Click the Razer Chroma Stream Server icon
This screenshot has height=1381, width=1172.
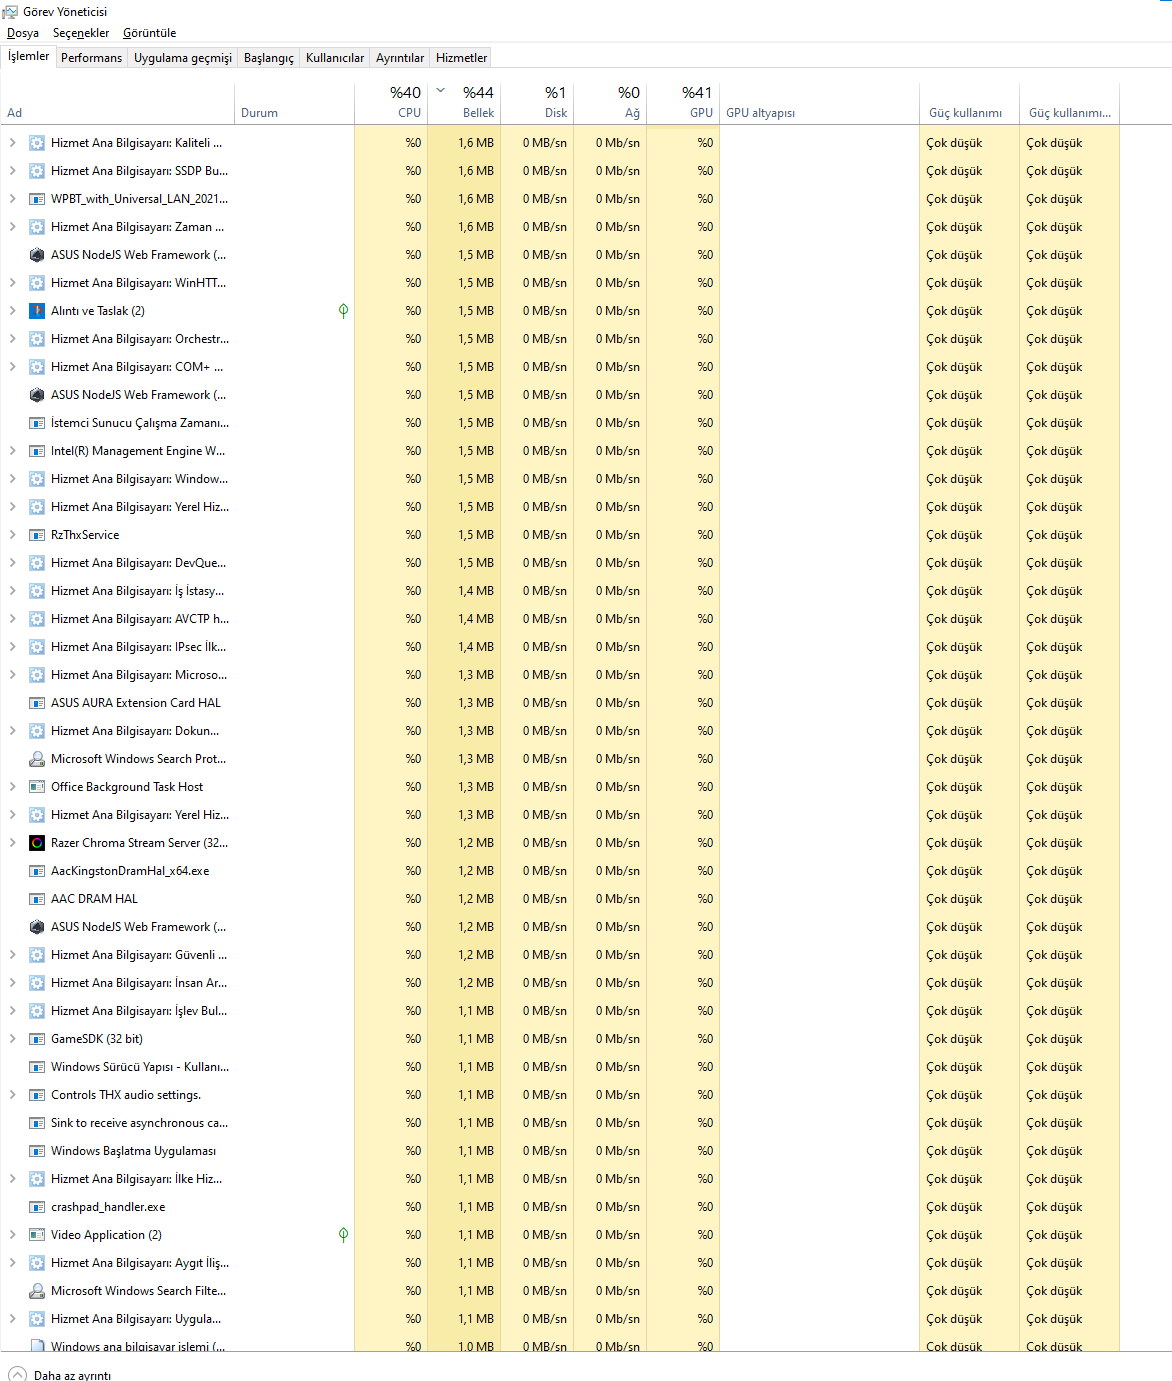pos(37,843)
